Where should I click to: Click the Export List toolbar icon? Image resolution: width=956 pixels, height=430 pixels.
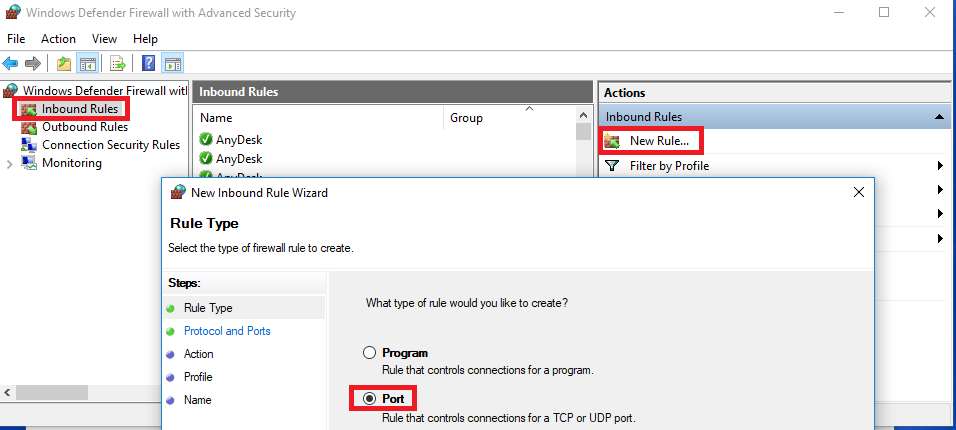(118, 64)
